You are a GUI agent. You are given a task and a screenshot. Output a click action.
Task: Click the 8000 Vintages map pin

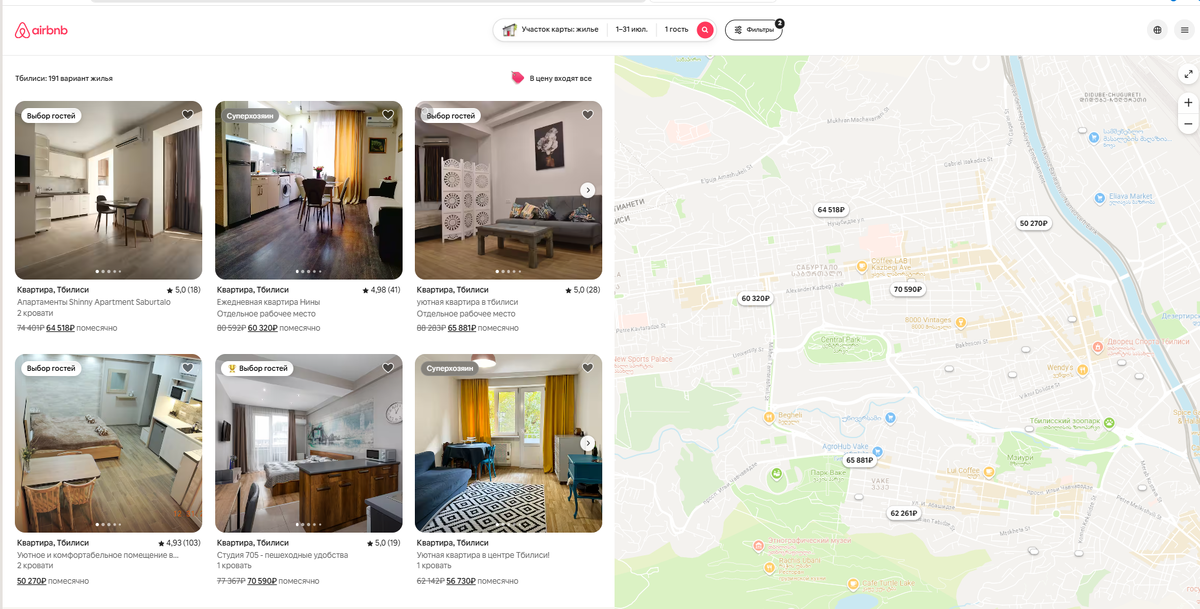[960, 322]
